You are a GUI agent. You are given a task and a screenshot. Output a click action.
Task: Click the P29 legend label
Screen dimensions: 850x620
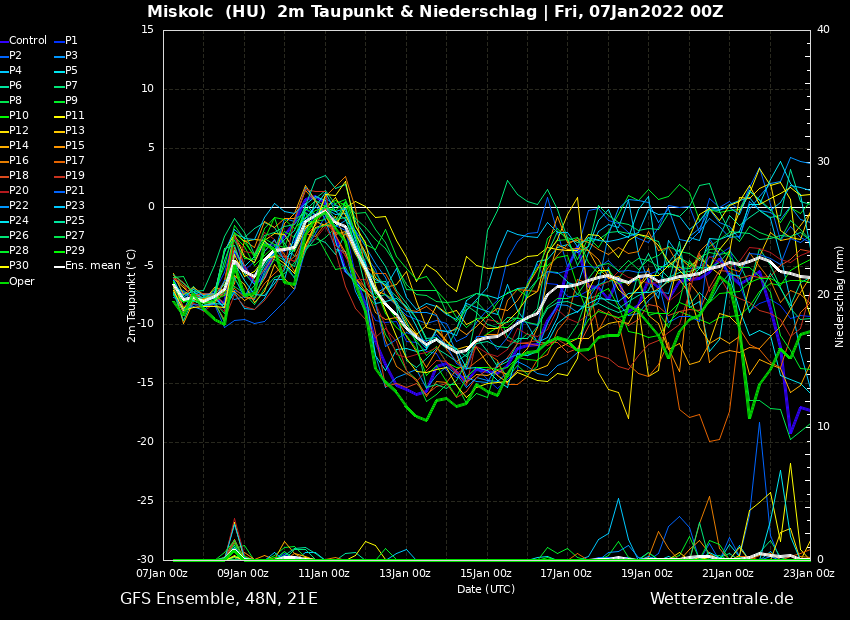(75, 251)
